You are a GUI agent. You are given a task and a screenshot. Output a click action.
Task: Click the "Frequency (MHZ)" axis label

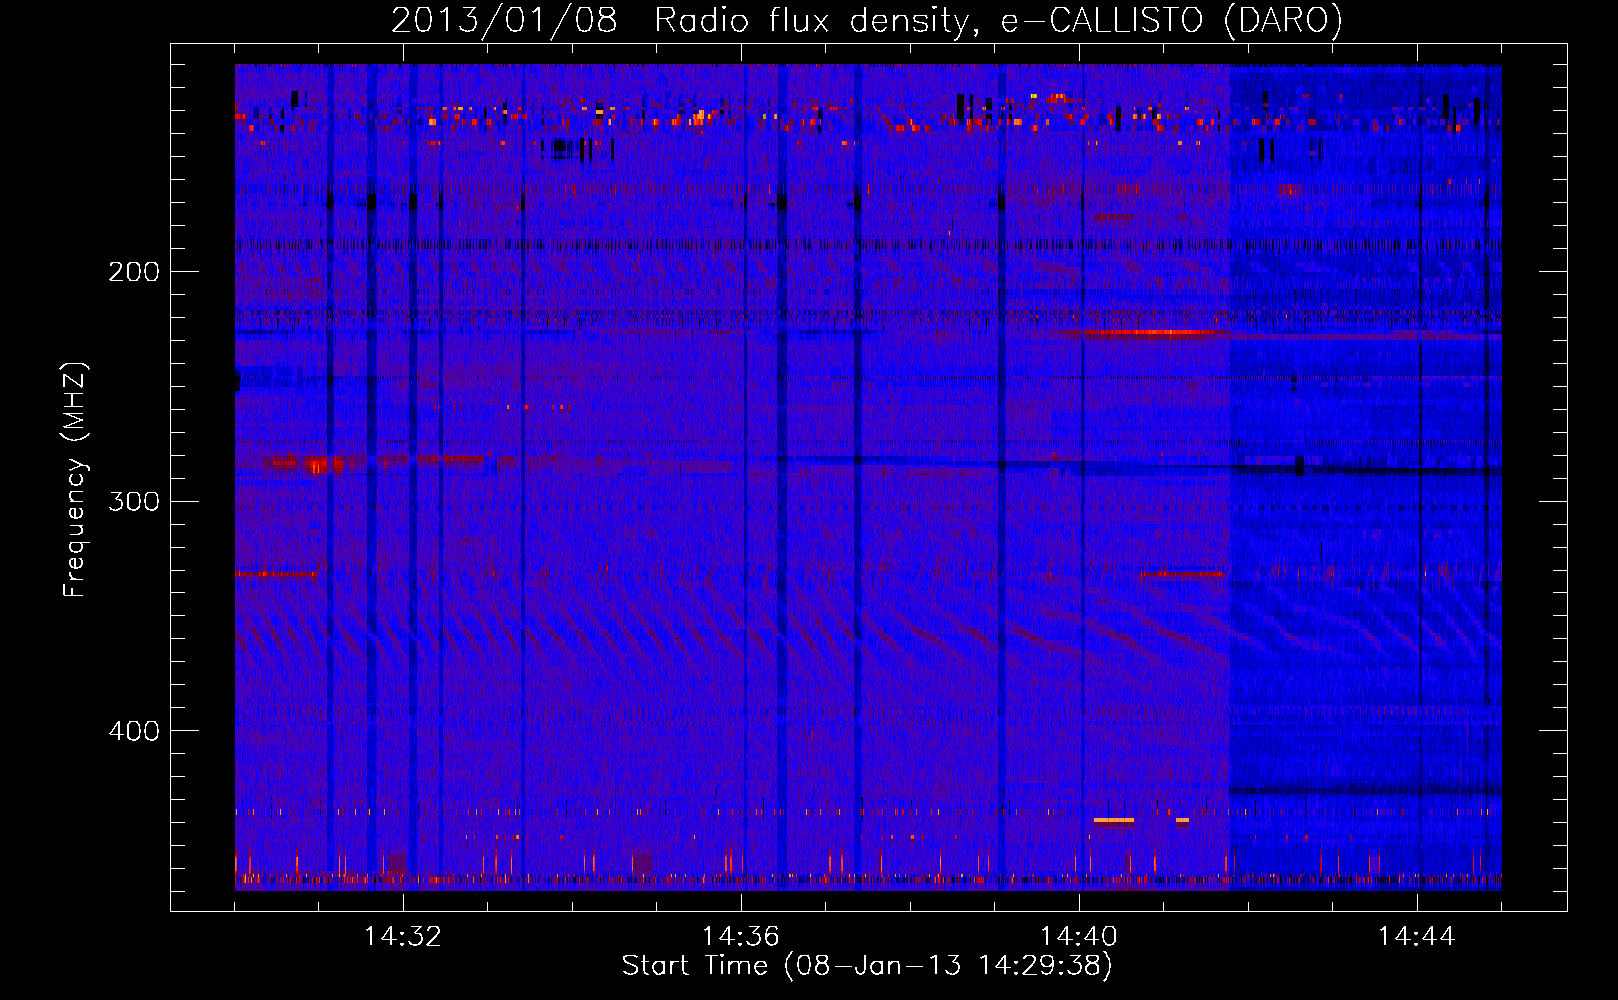(x=75, y=480)
